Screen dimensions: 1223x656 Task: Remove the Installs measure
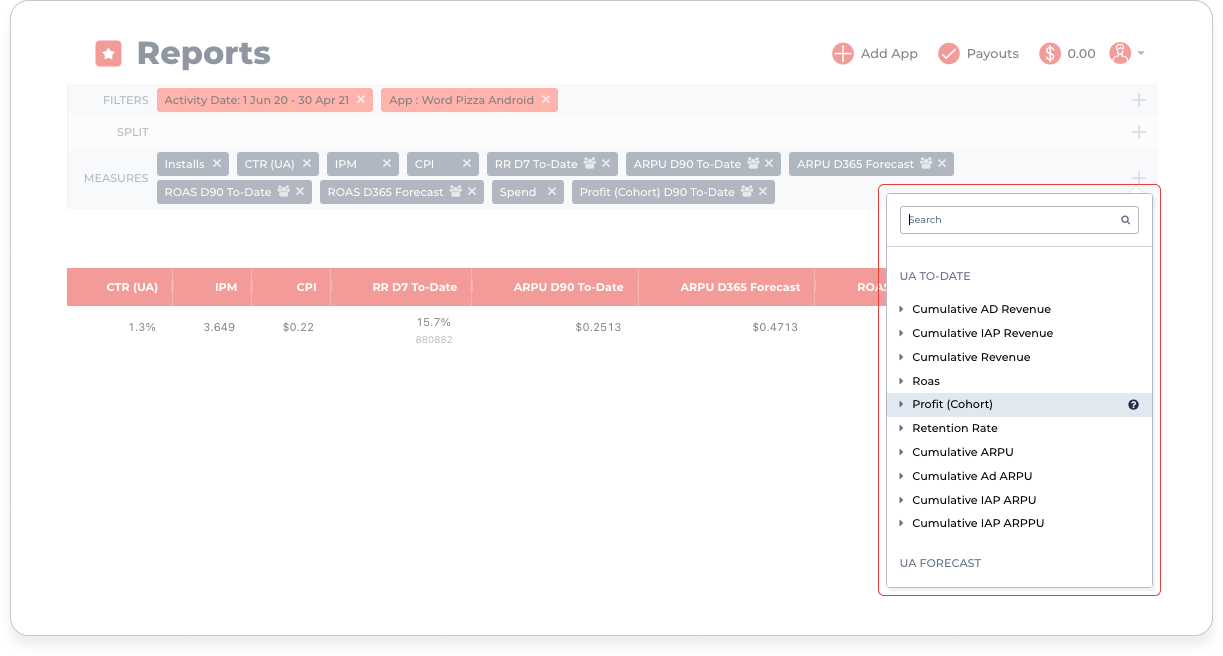[217, 164]
